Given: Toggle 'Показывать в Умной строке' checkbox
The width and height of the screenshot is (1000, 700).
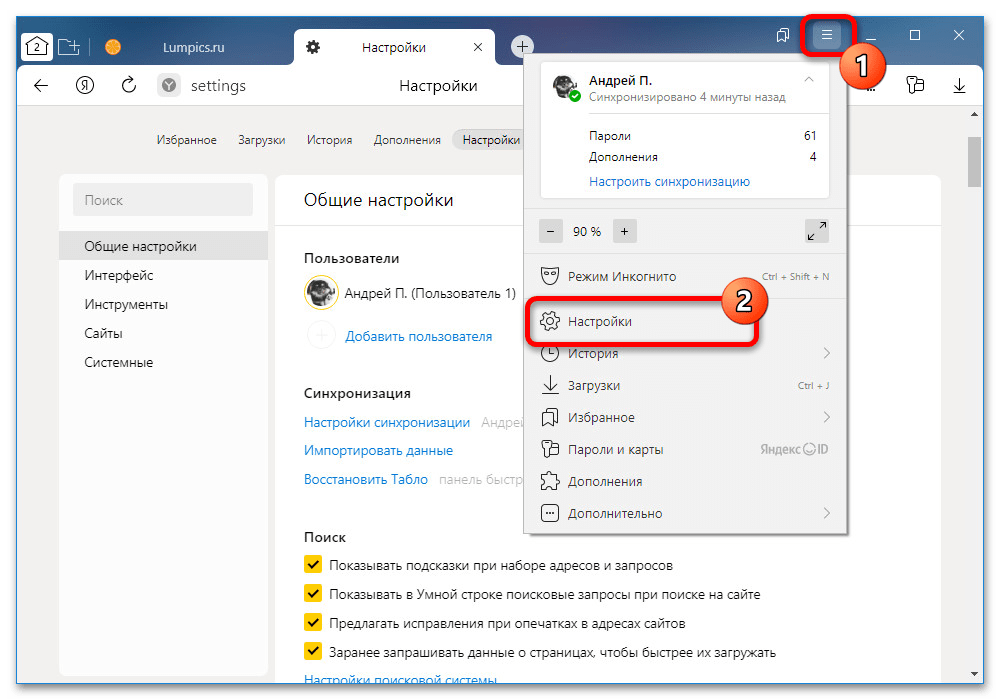Looking at the screenshot, I should (312, 593).
